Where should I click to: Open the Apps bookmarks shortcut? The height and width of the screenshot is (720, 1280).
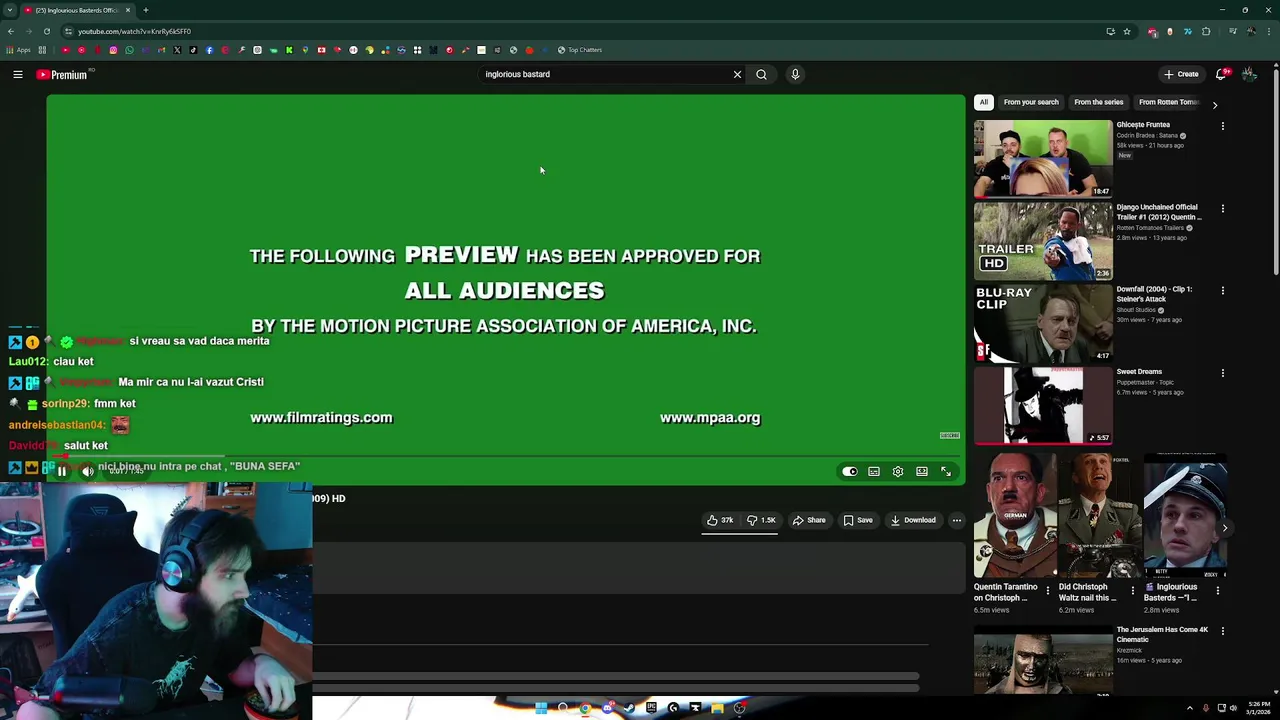pos(18,50)
